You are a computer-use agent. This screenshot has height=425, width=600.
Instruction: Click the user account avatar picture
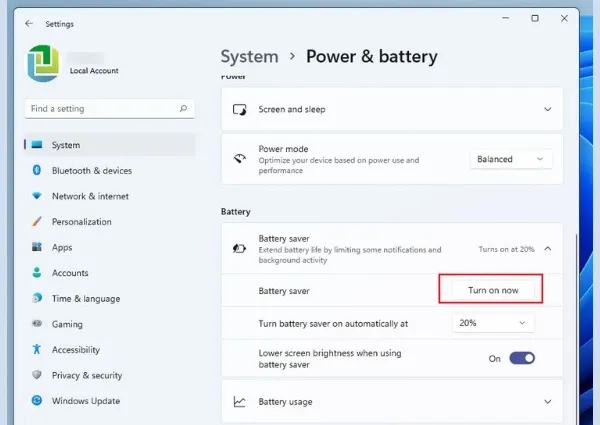pos(43,64)
